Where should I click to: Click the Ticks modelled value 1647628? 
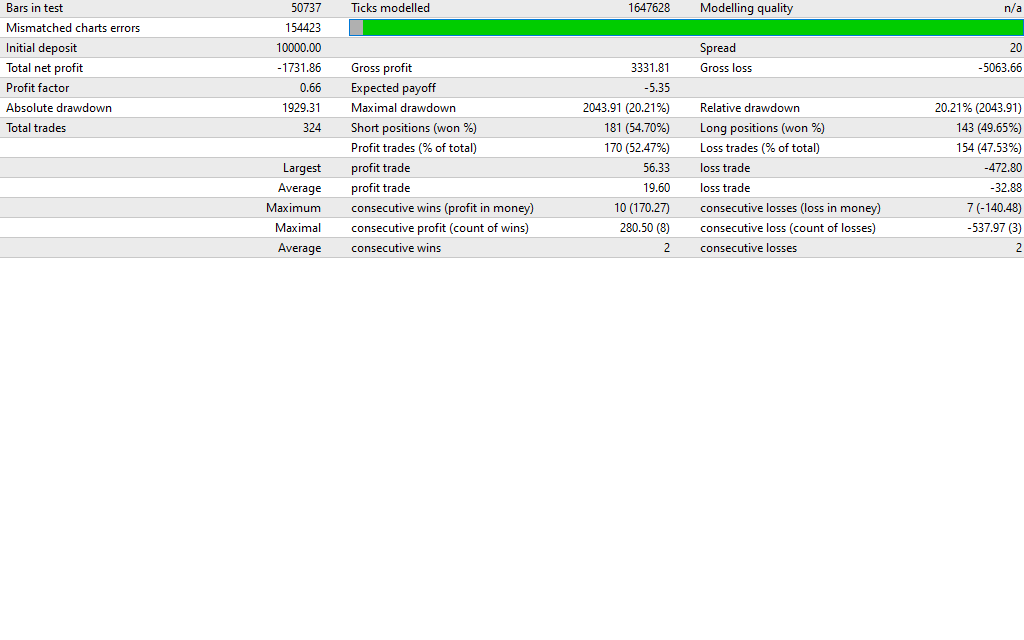tap(642, 8)
